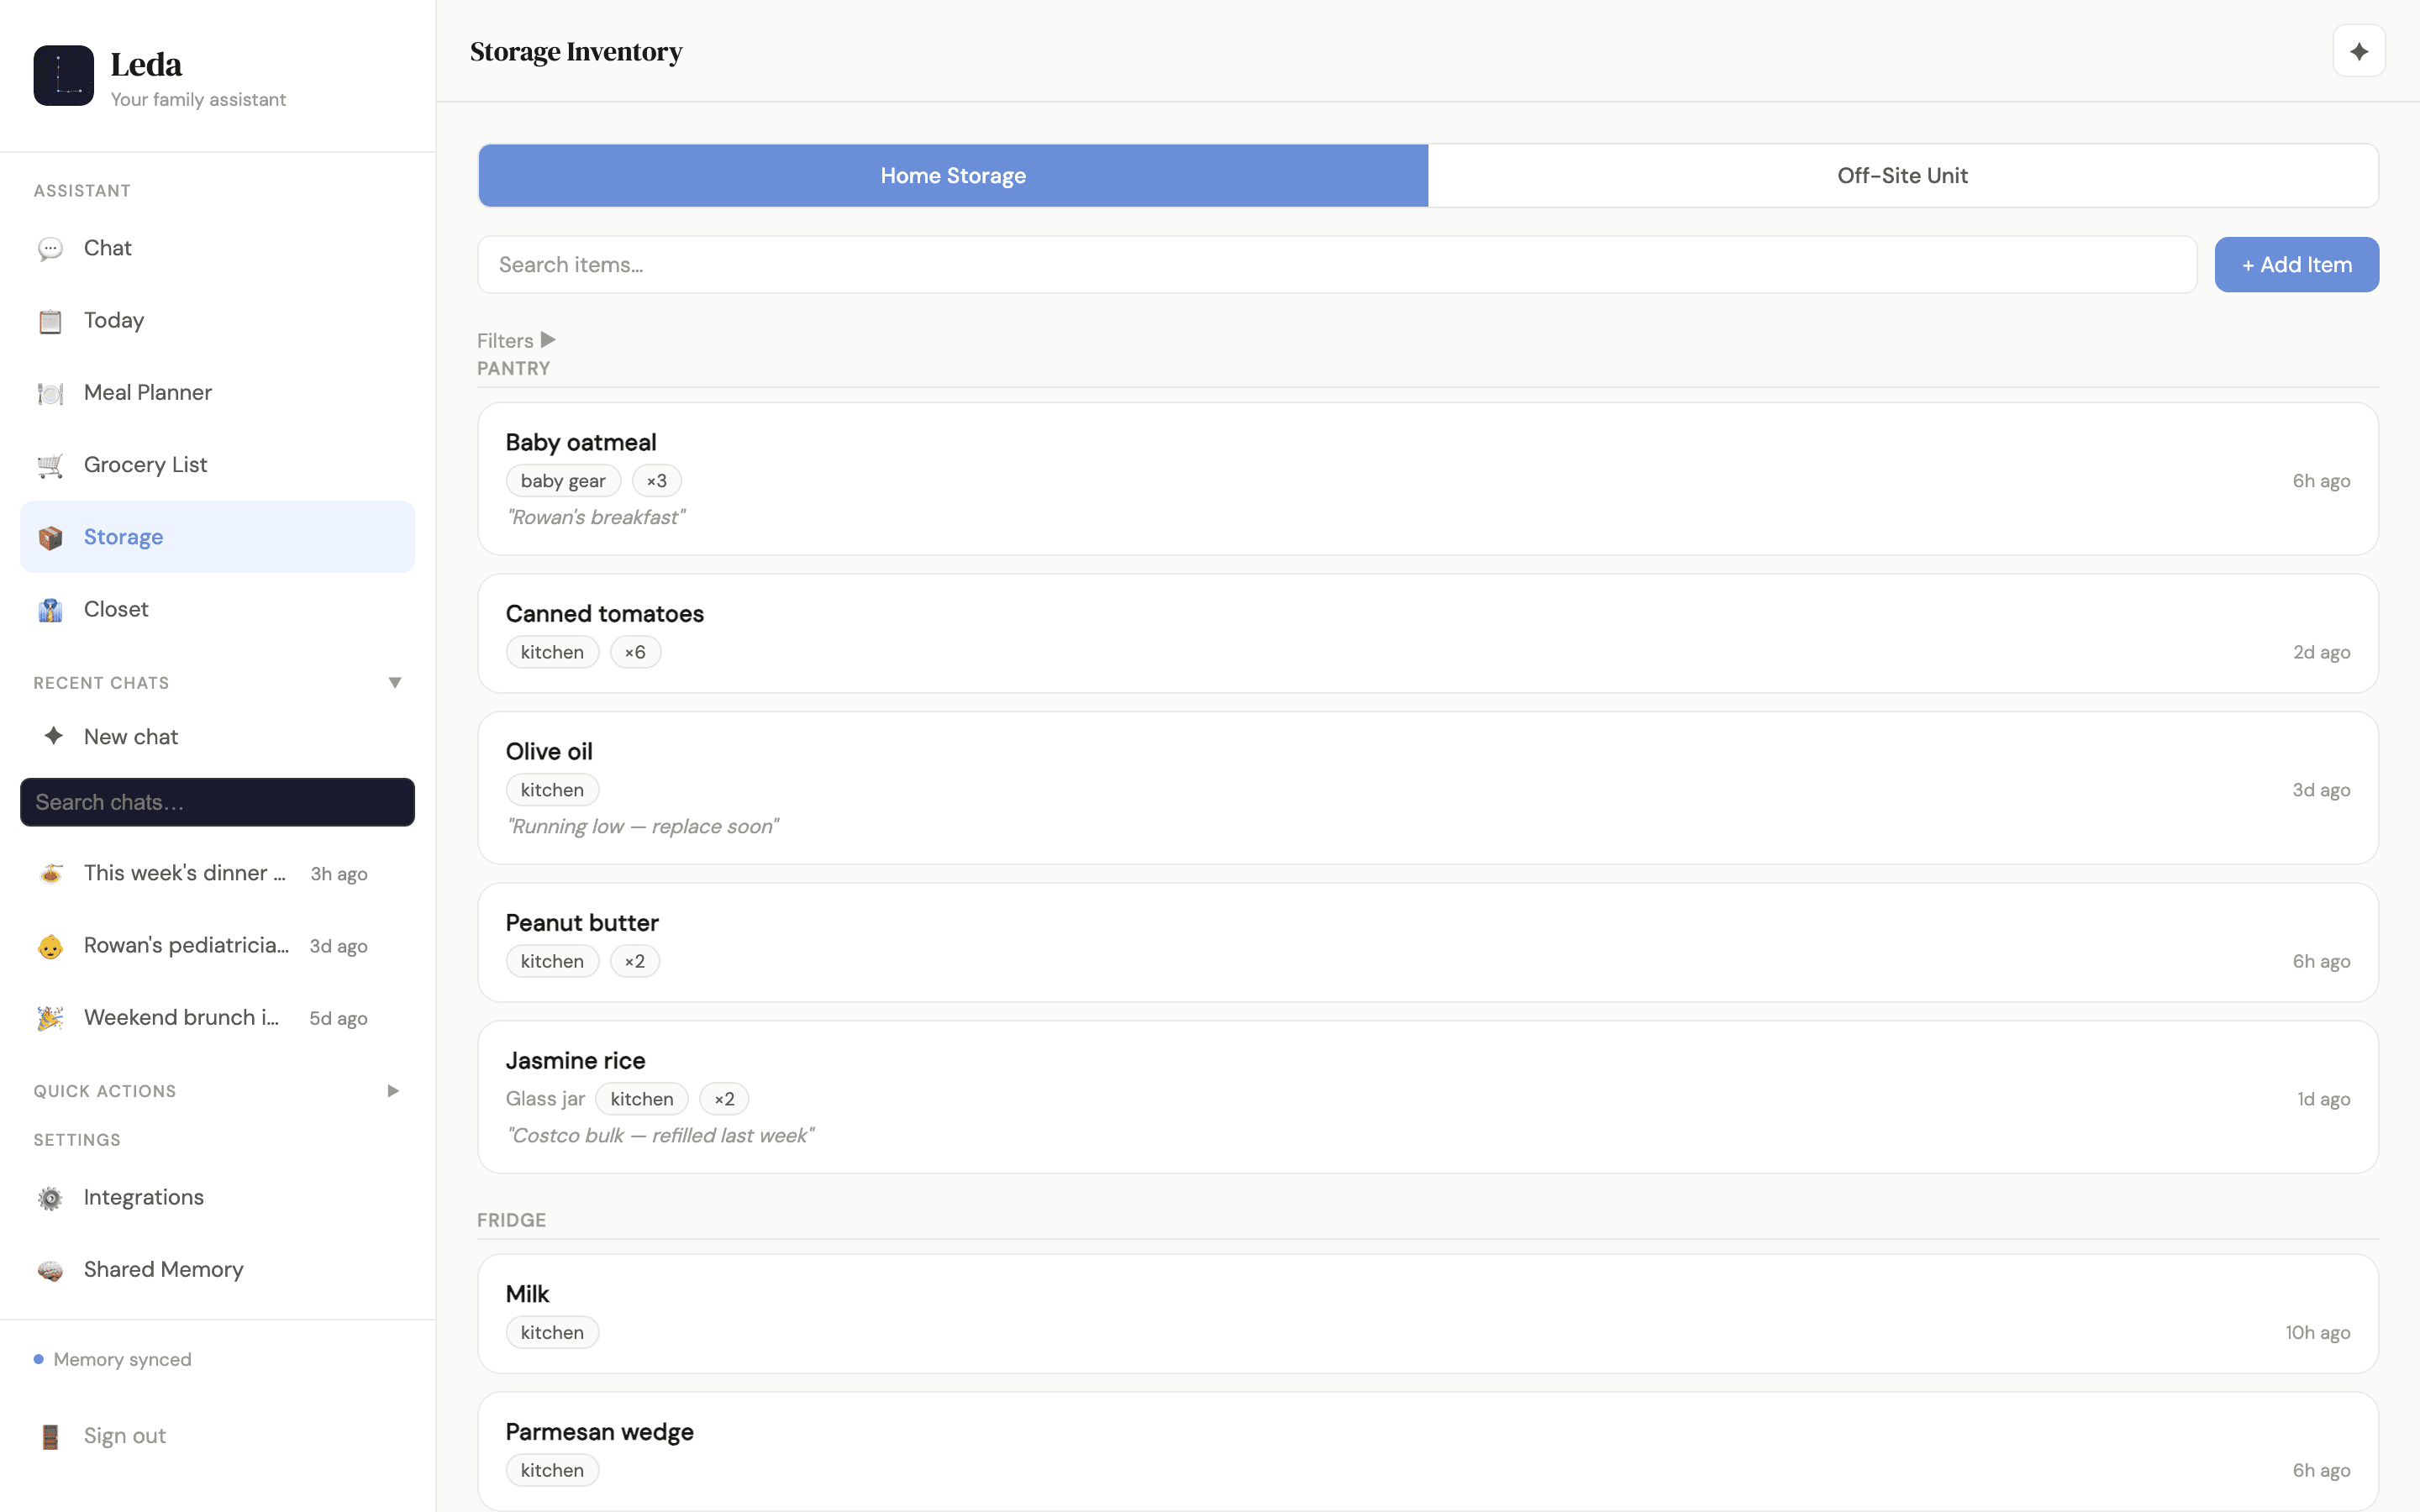Open the Baby oatmeal item card
The image size is (2420, 1512).
pyautogui.click(x=1428, y=479)
